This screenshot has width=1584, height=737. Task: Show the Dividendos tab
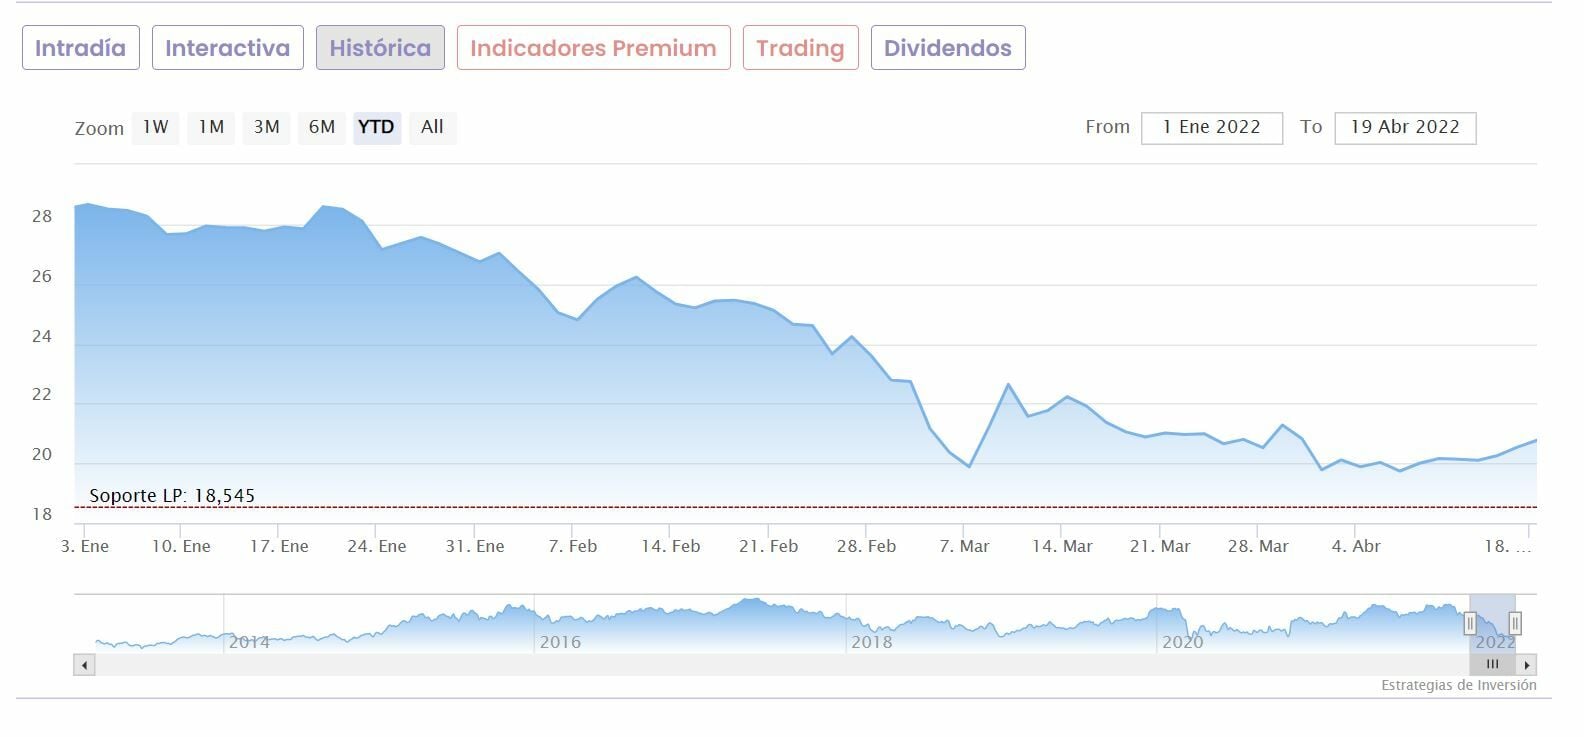(947, 48)
